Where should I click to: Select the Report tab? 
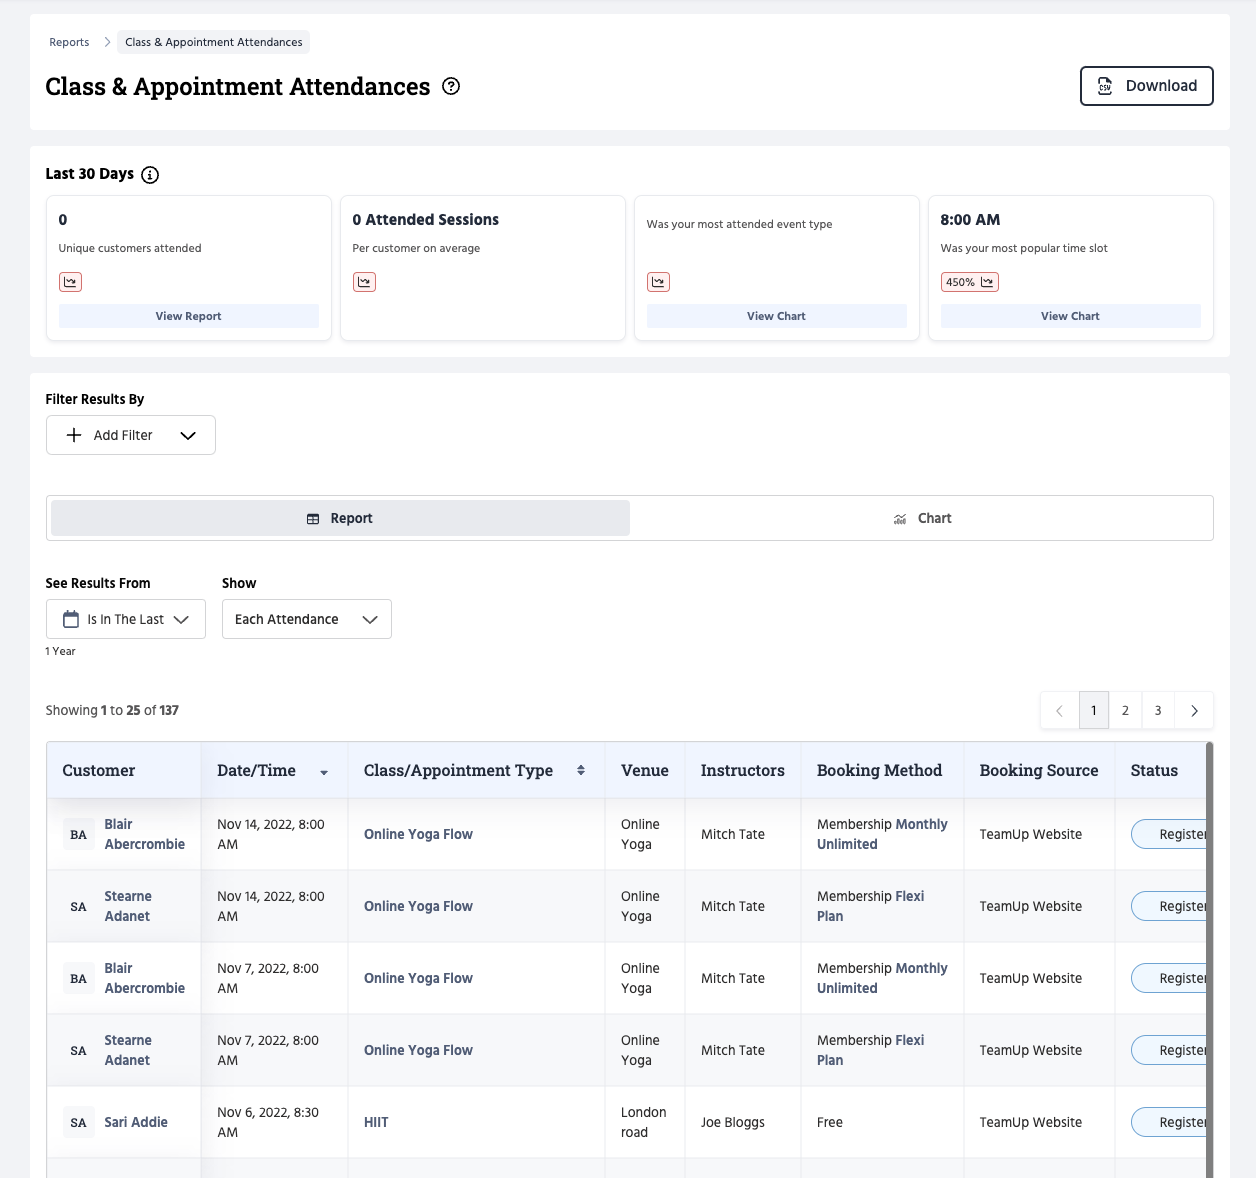(340, 518)
